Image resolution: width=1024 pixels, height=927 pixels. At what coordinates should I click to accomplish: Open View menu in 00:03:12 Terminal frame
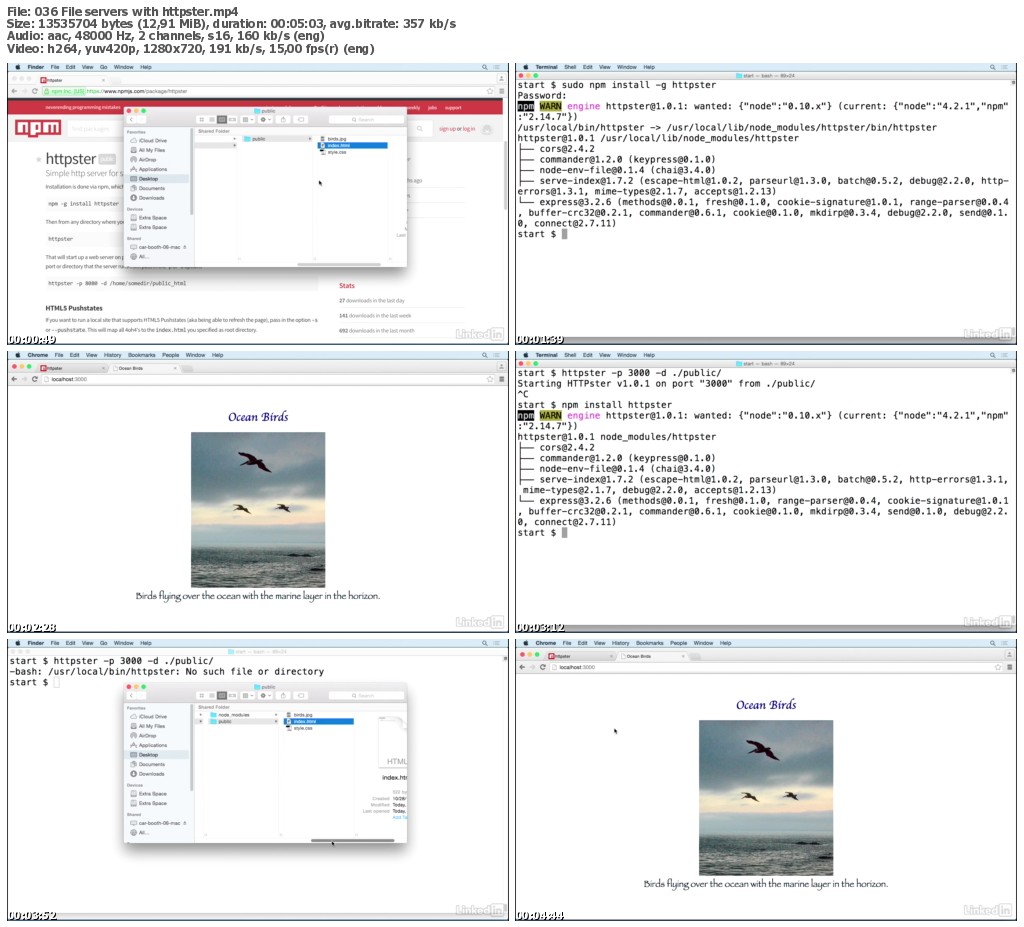click(x=605, y=355)
